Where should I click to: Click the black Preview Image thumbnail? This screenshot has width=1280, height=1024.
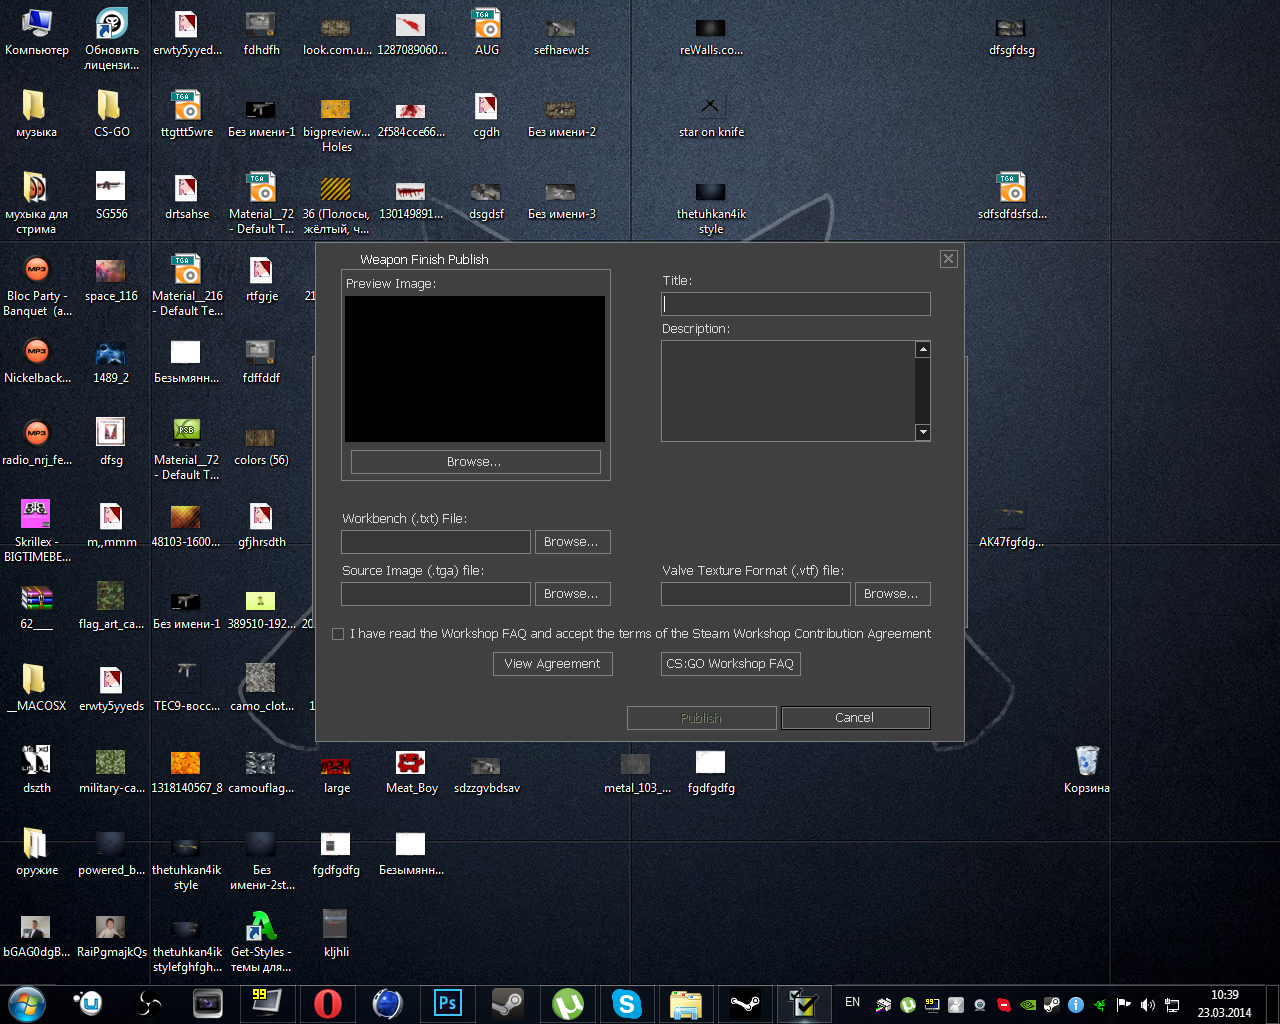click(x=475, y=369)
